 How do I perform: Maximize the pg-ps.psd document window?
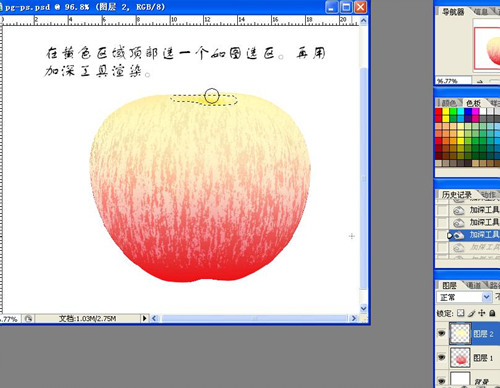click(346, 7)
